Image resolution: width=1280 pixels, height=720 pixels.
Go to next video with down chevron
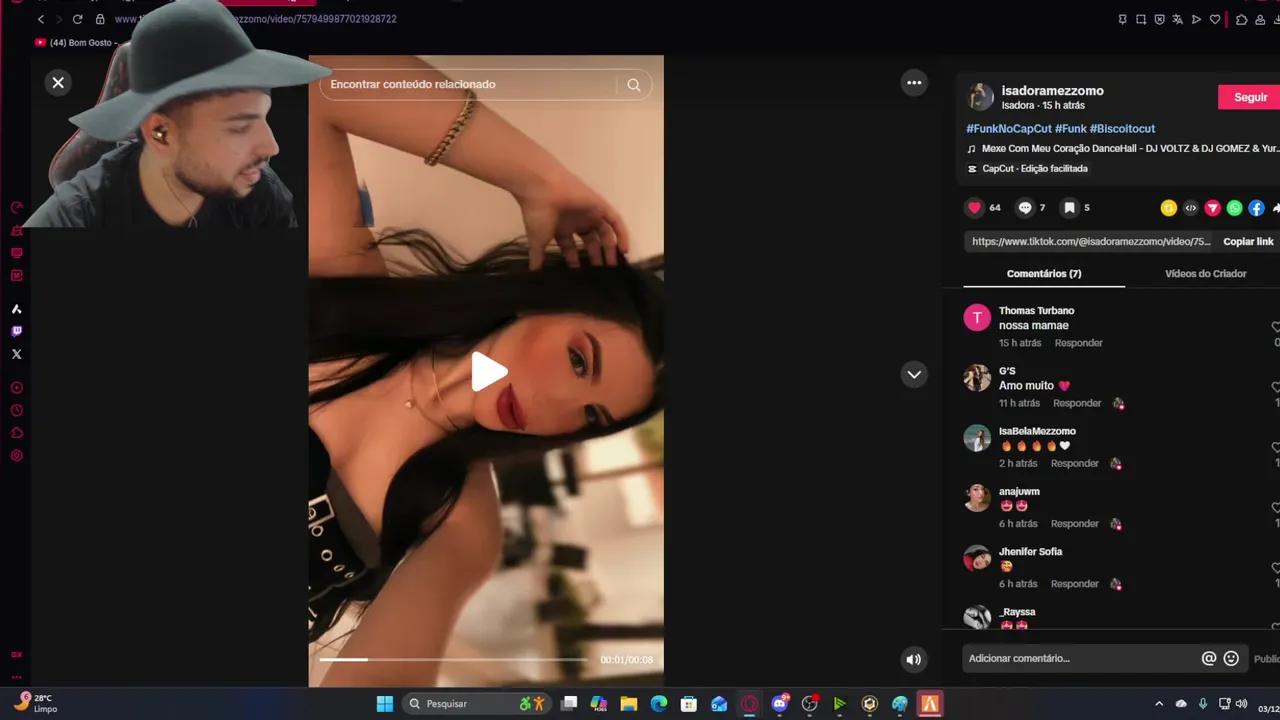[x=914, y=374]
